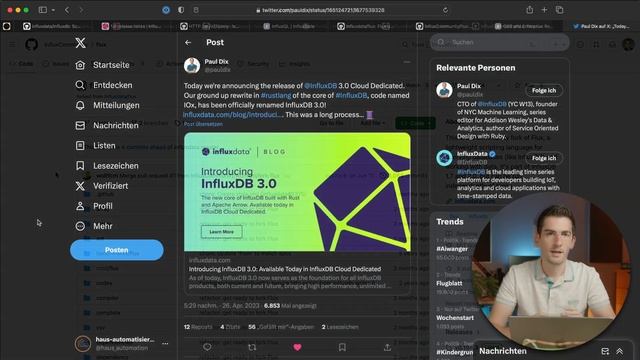
Task: Open the X logo home link
Action: coord(80,42)
